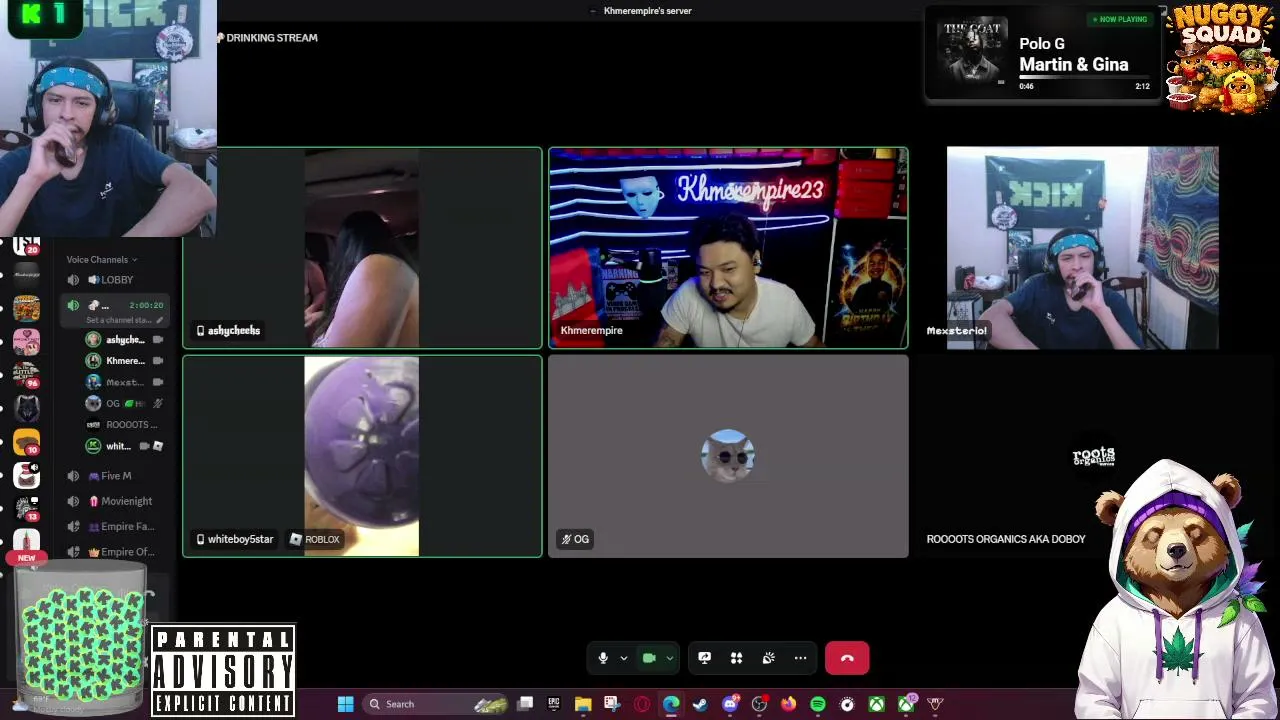Open the first Xbox icon on the taskbar
This screenshot has width=1280, height=720.
coord(876,704)
